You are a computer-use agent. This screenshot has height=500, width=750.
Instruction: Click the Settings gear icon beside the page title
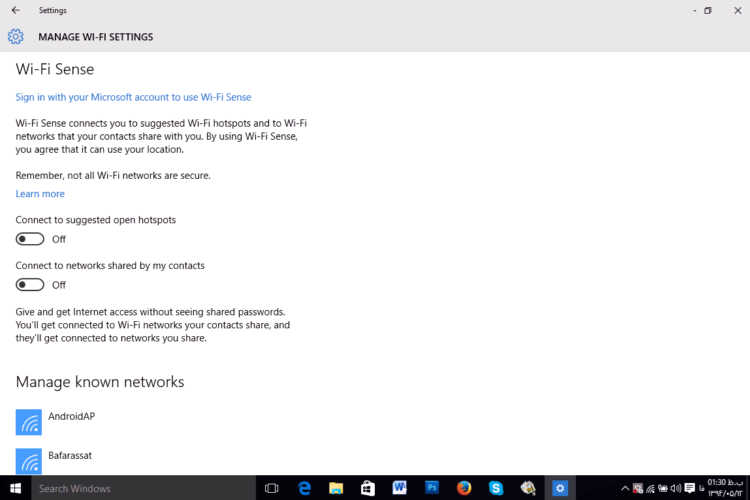click(15, 36)
